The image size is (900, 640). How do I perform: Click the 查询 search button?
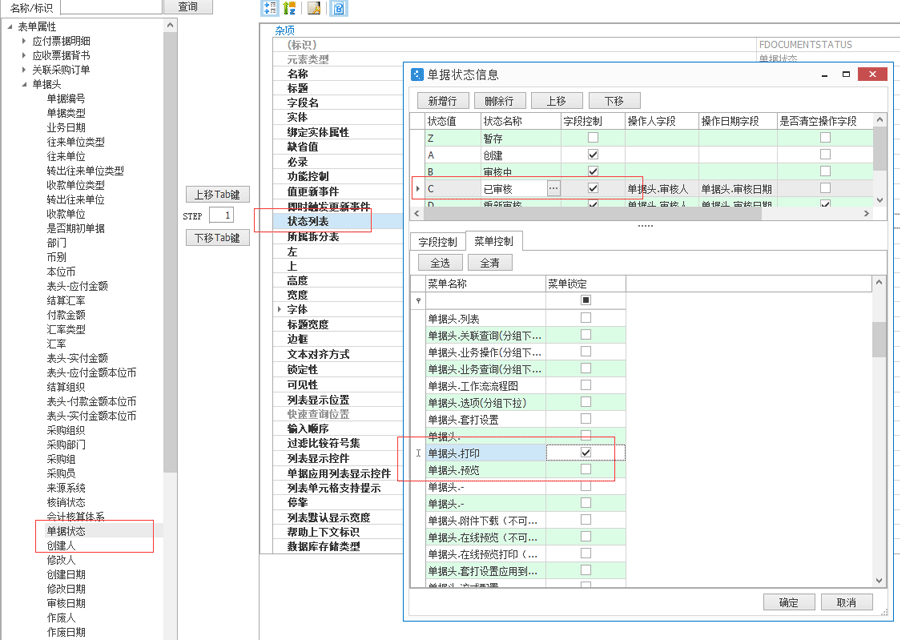(188, 6)
